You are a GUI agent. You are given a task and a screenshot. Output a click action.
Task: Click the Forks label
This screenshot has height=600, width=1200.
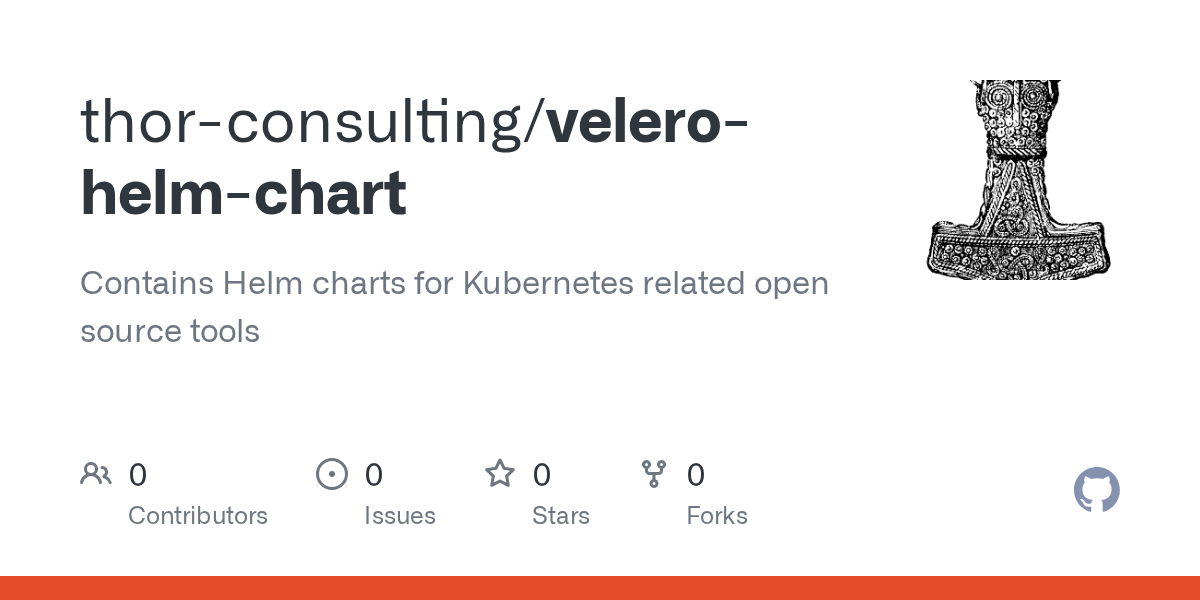point(717,516)
